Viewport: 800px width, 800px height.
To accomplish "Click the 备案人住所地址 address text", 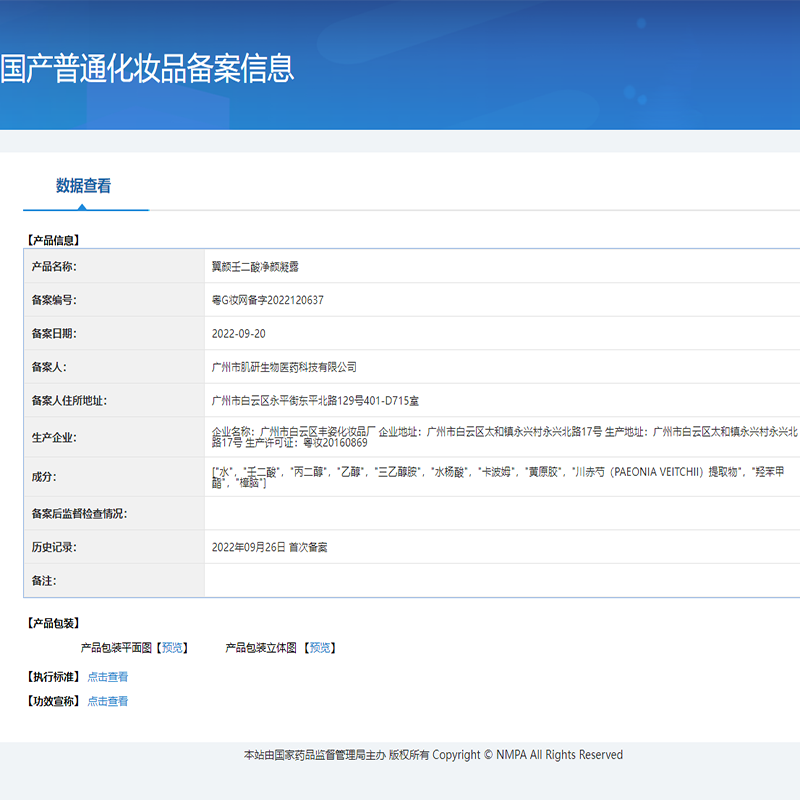I will [x=316, y=400].
